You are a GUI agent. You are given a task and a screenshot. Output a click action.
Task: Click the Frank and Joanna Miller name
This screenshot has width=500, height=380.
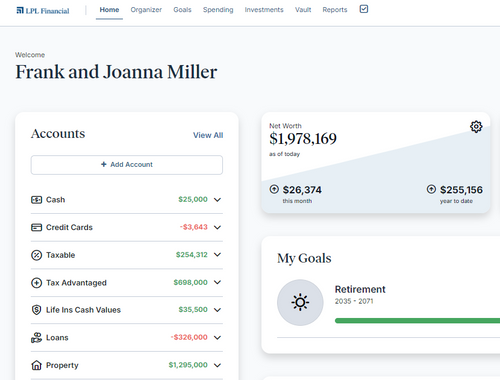[116, 72]
